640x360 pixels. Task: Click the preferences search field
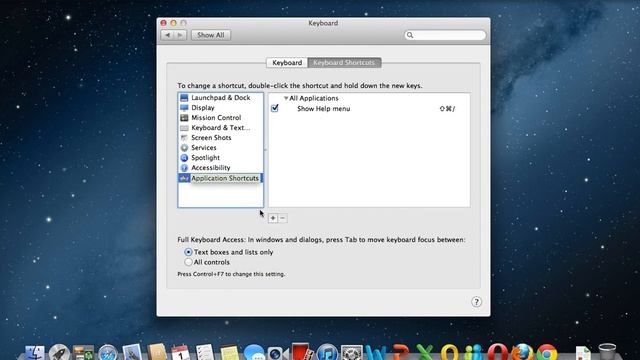pyautogui.click(x=445, y=35)
